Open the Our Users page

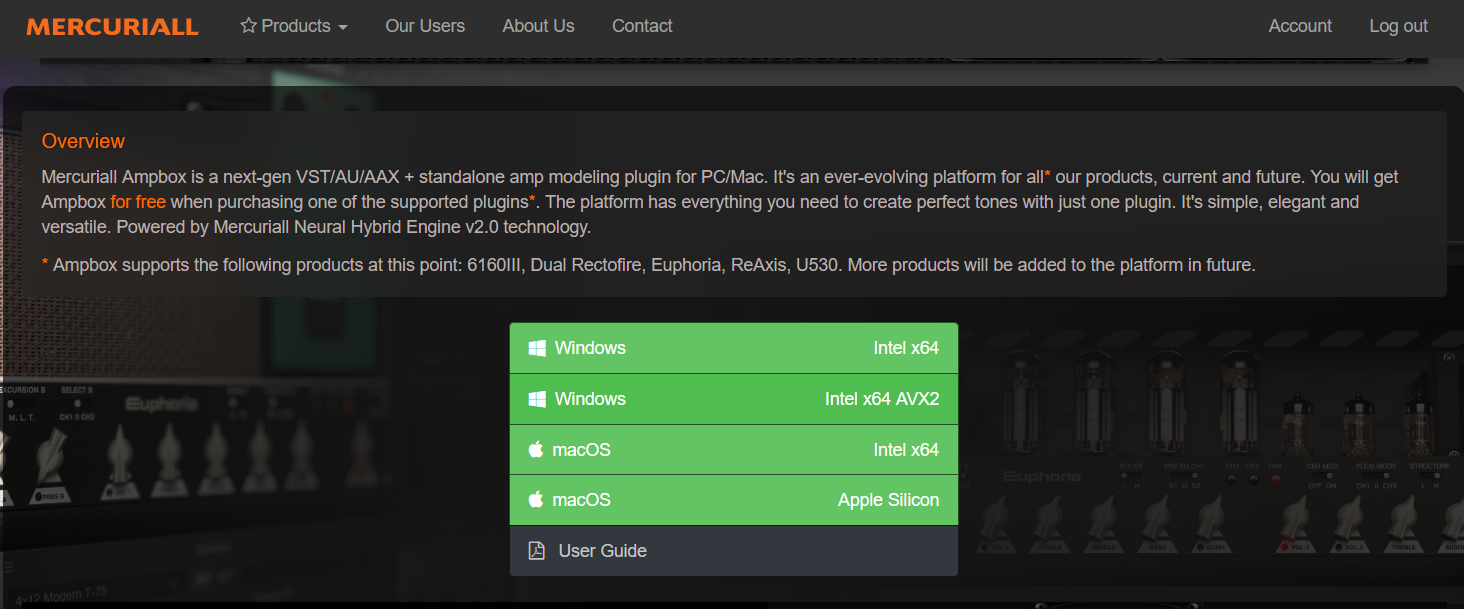click(425, 26)
